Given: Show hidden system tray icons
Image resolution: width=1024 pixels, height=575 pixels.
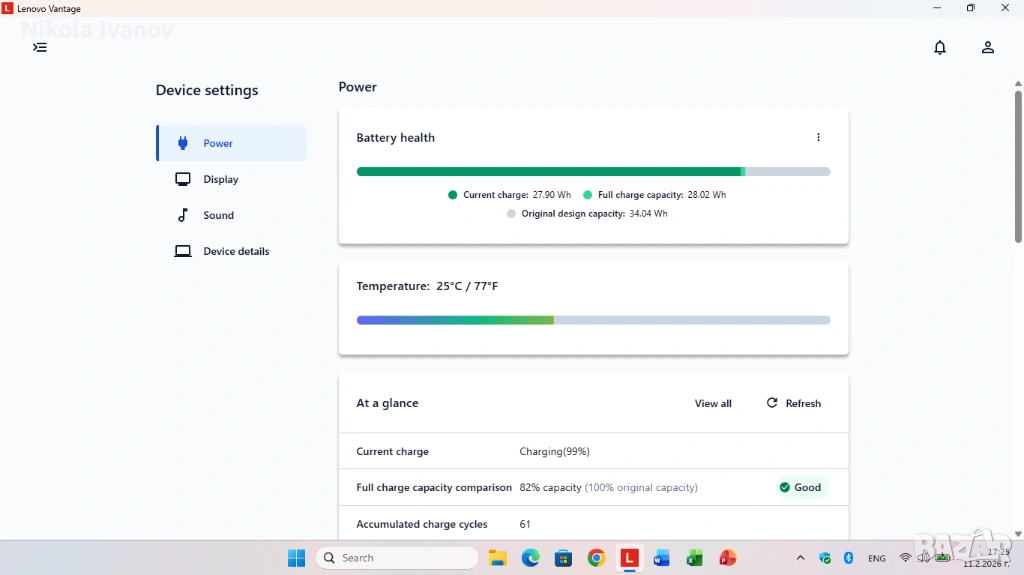Looking at the screenshot, I should point(800,558).
